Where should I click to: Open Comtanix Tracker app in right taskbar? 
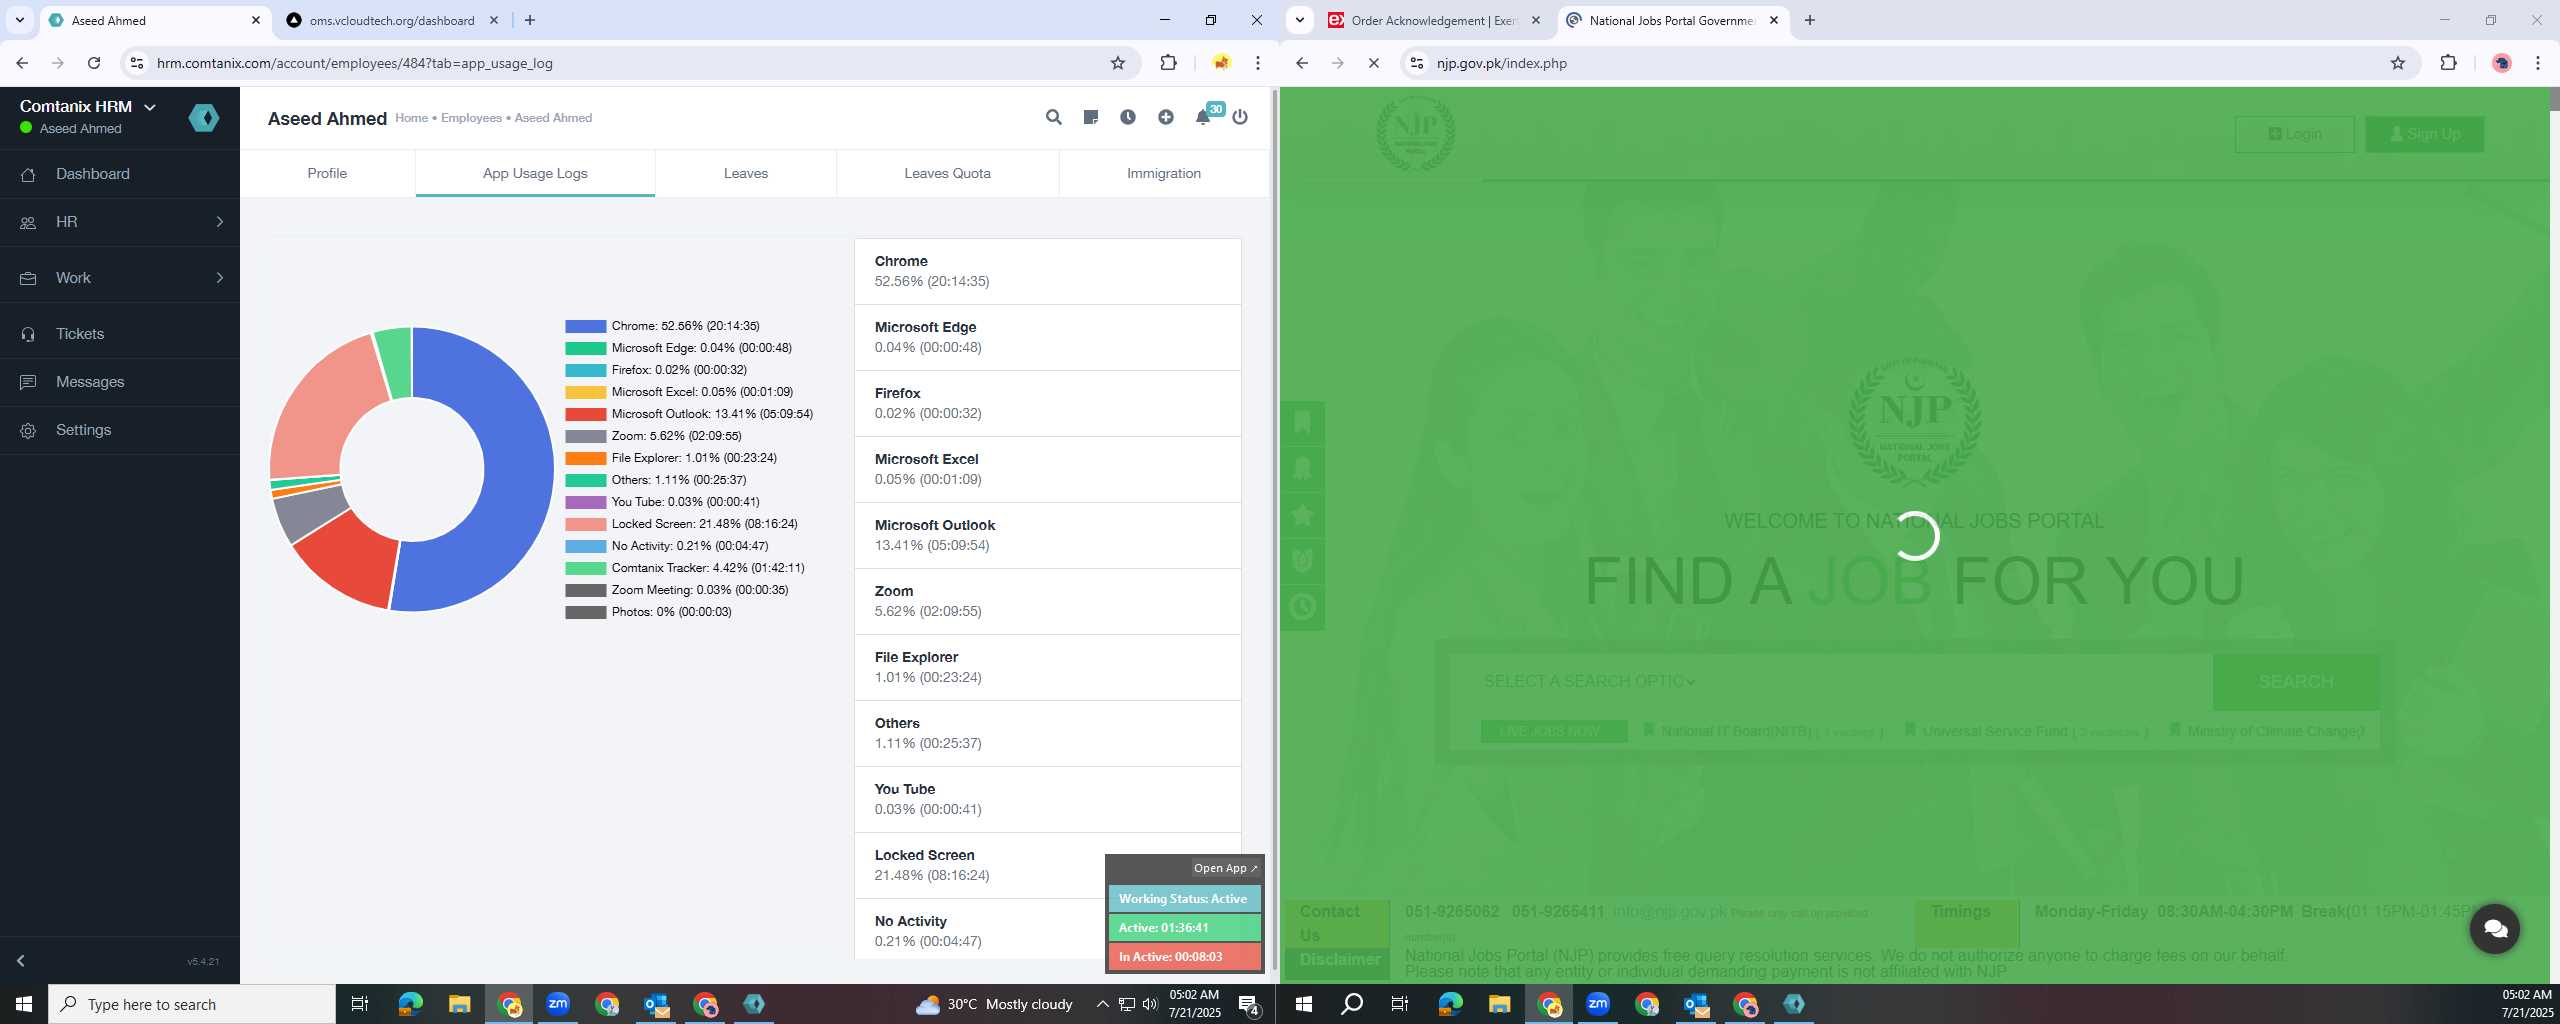pos(1794,1004)
